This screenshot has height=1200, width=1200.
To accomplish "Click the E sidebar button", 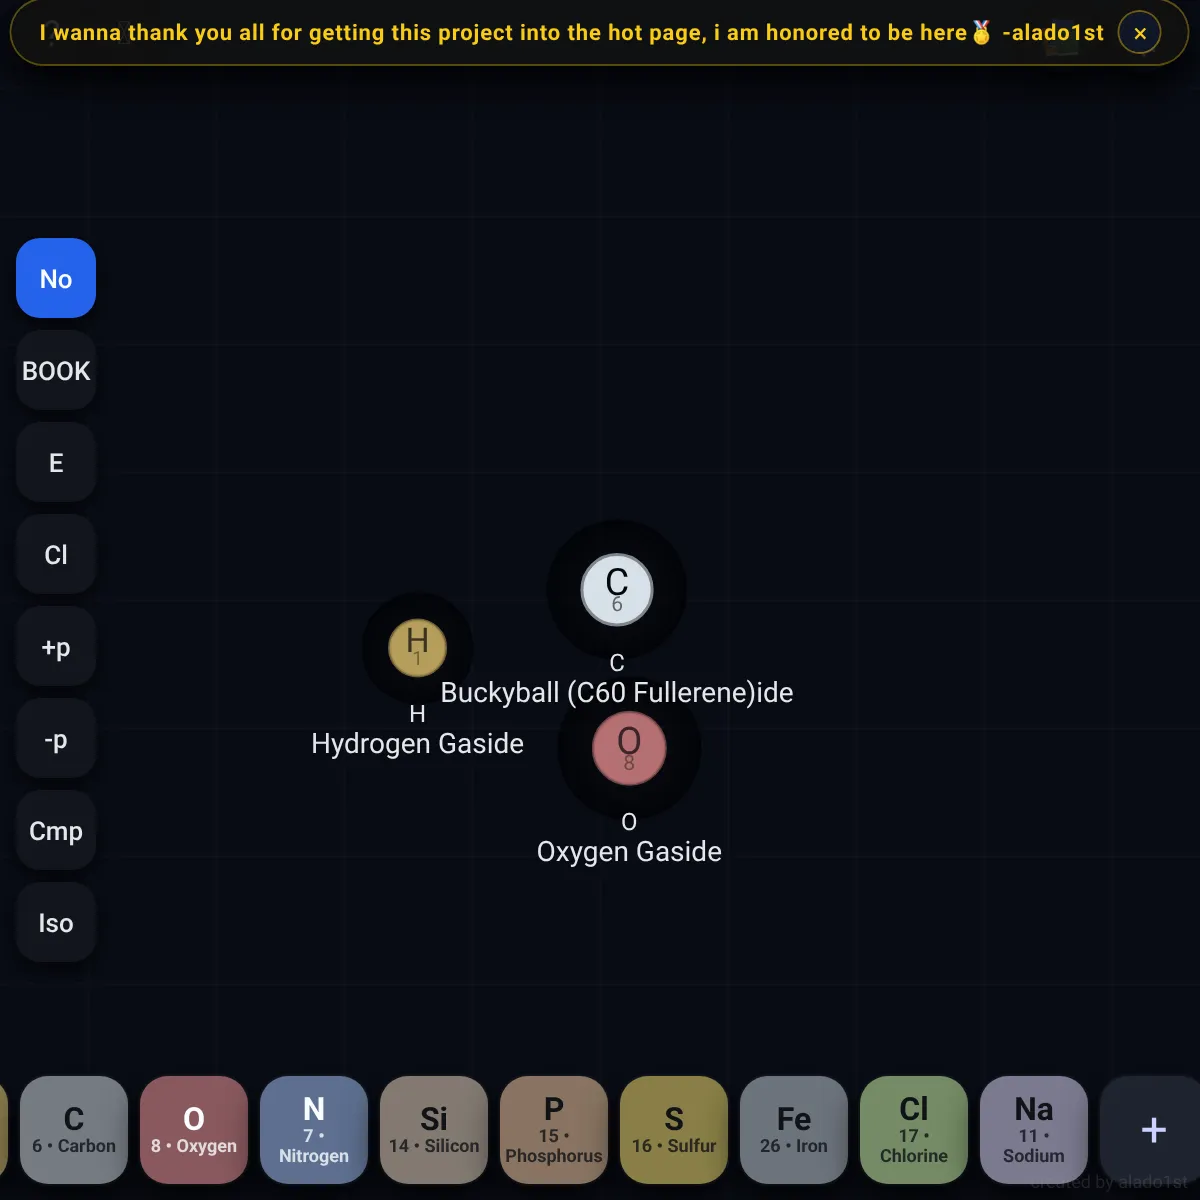I will pyautogui.click(x=56, y=462).
